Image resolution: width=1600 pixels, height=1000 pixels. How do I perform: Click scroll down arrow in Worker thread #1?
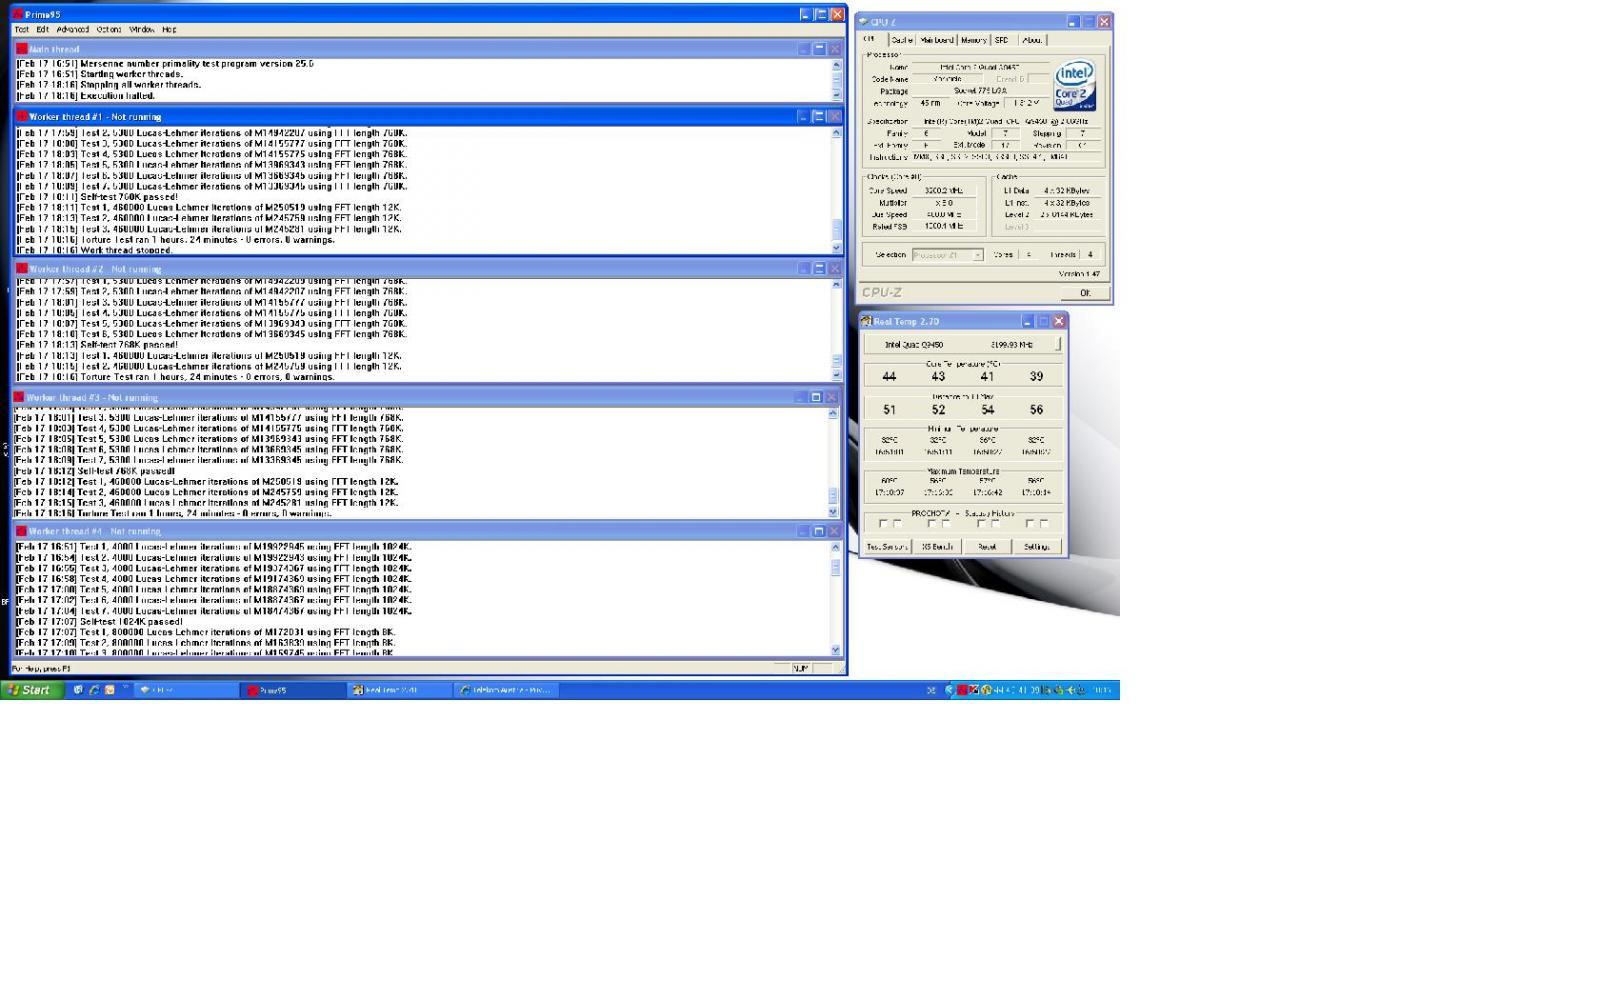[x=837, y=247]
